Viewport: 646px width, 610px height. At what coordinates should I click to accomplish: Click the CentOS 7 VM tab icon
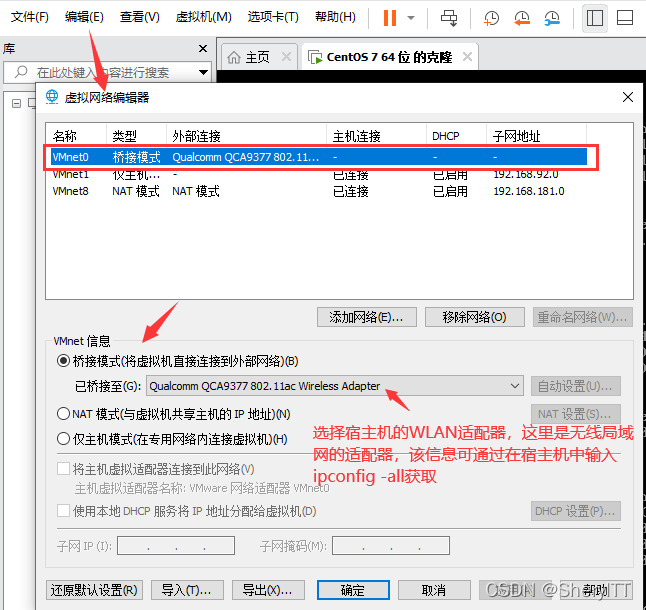[x=315, y=57]
